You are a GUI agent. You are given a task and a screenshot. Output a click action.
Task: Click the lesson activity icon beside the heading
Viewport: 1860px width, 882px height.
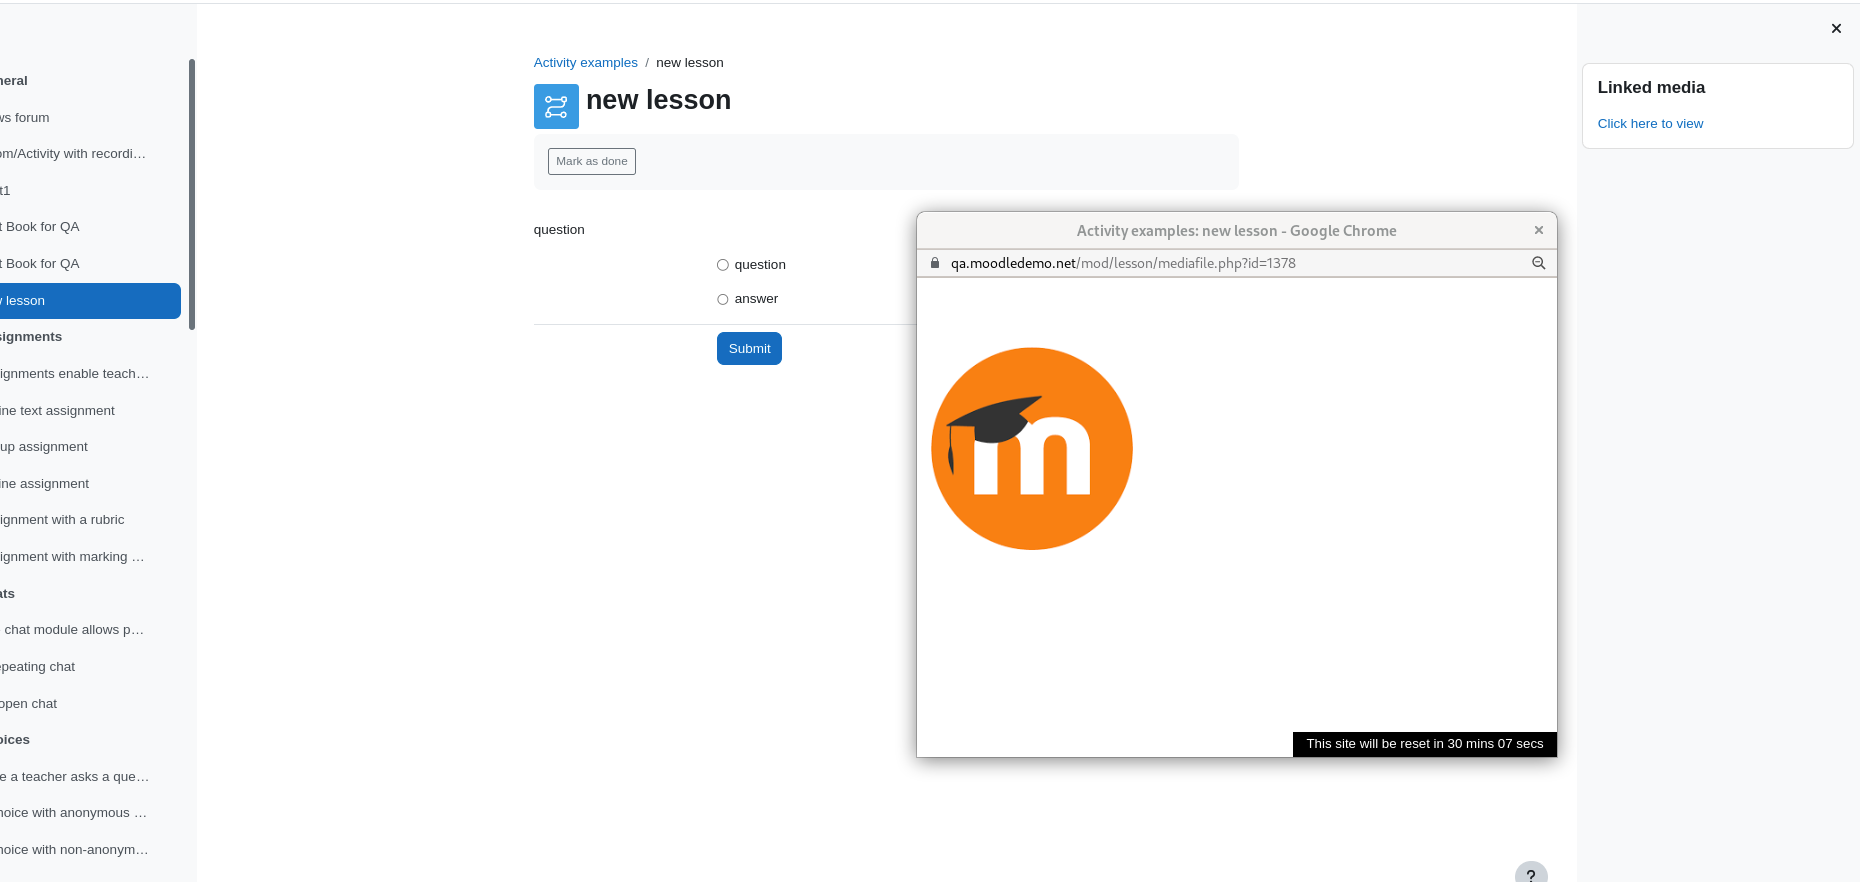click(556, 106)
